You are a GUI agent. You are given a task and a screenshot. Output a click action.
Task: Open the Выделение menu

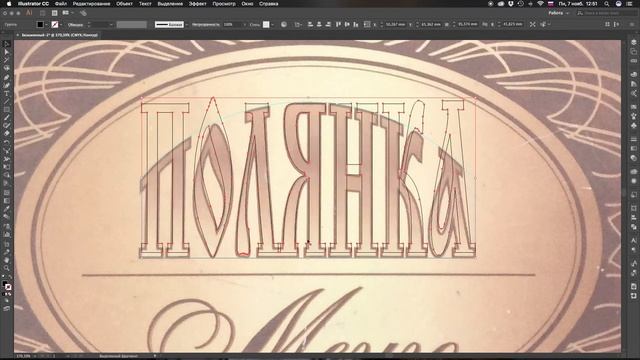click(170, 4)
